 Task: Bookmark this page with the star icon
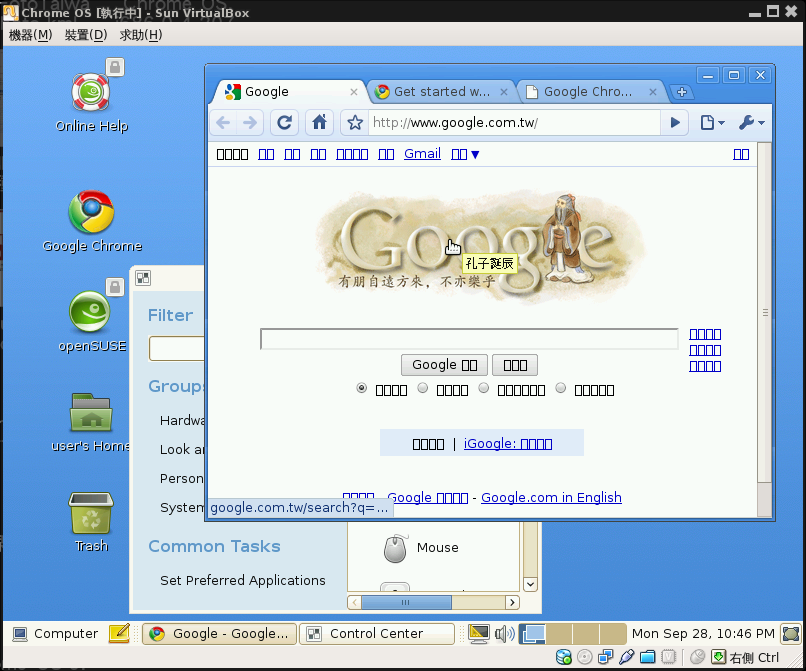(355, 122)
